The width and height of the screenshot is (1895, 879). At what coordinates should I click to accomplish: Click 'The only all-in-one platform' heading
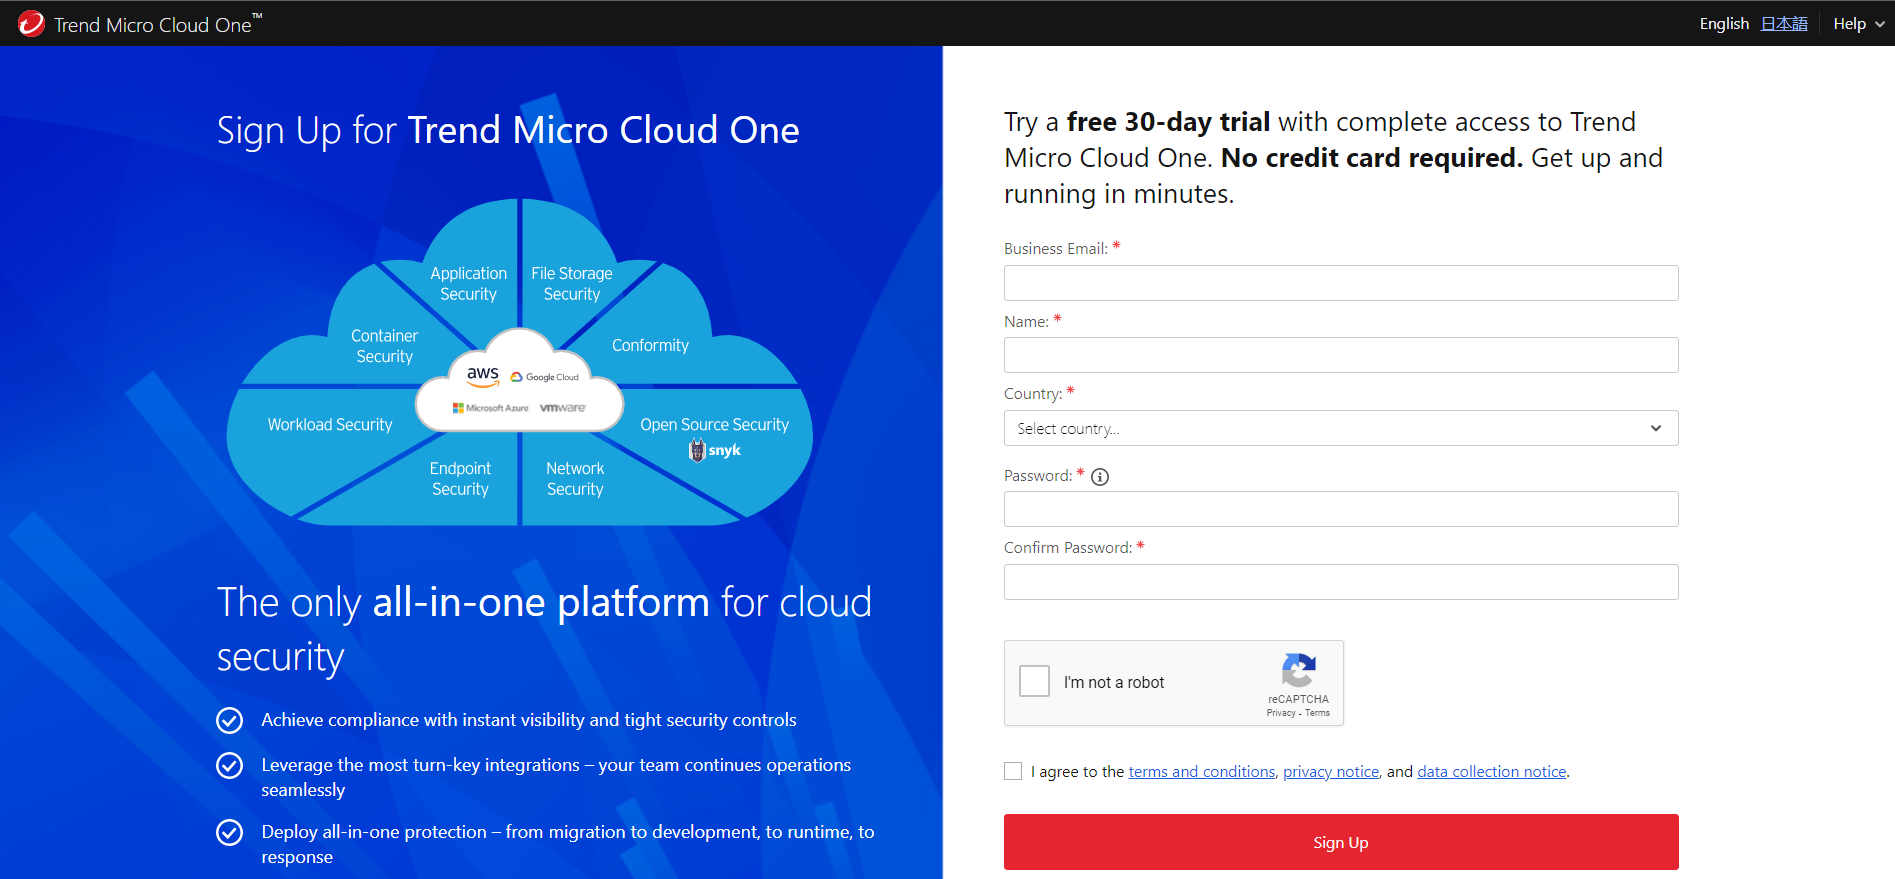[x=544, y=630]
